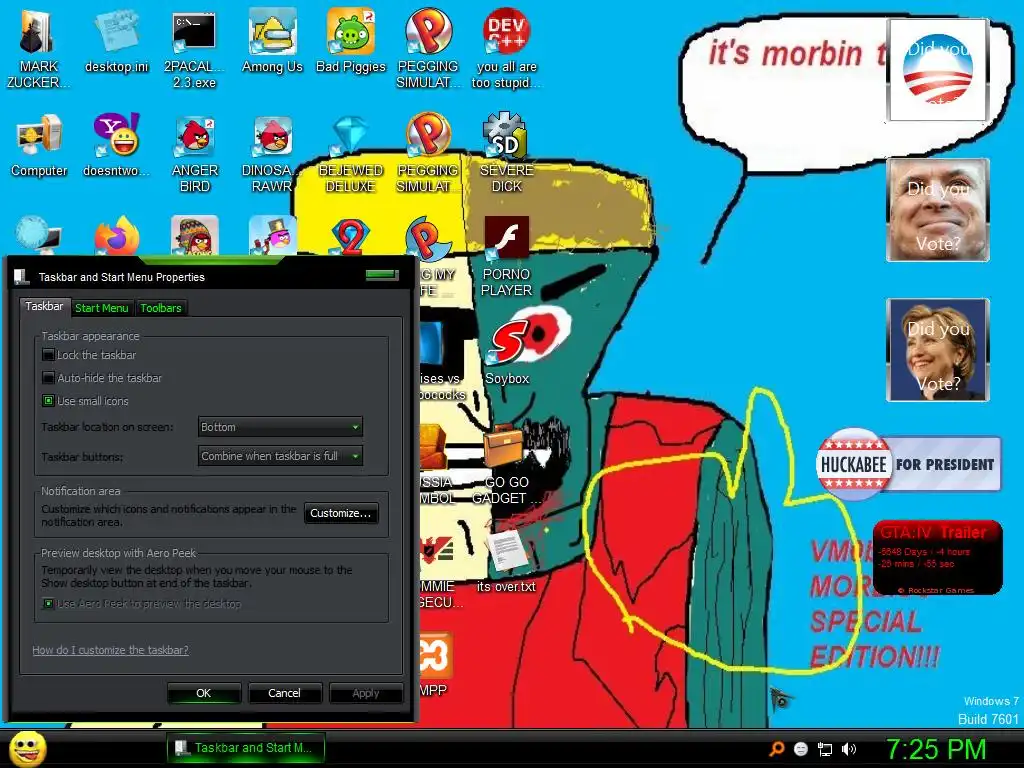Select the Firefox desktop icon

(116, 236)
